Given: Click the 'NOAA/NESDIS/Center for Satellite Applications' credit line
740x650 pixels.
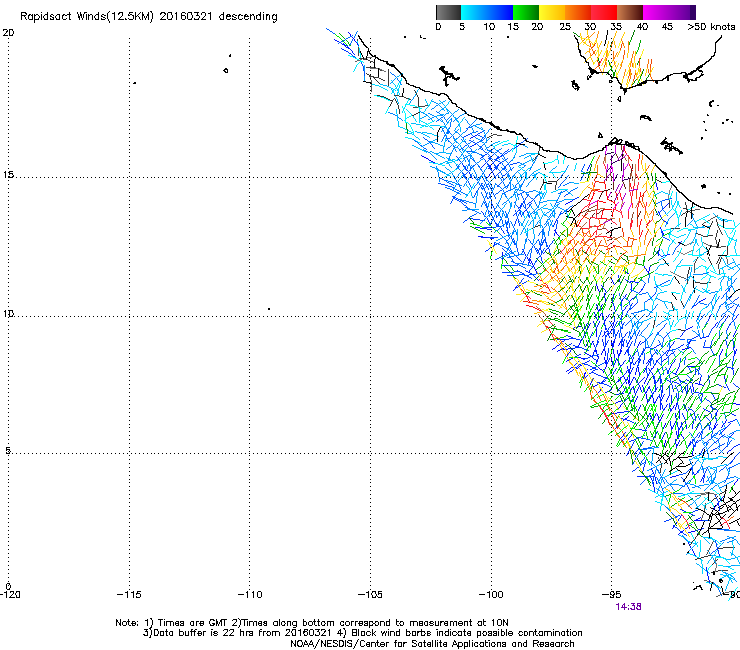Looking at the screenshot, I should [432, 644].
